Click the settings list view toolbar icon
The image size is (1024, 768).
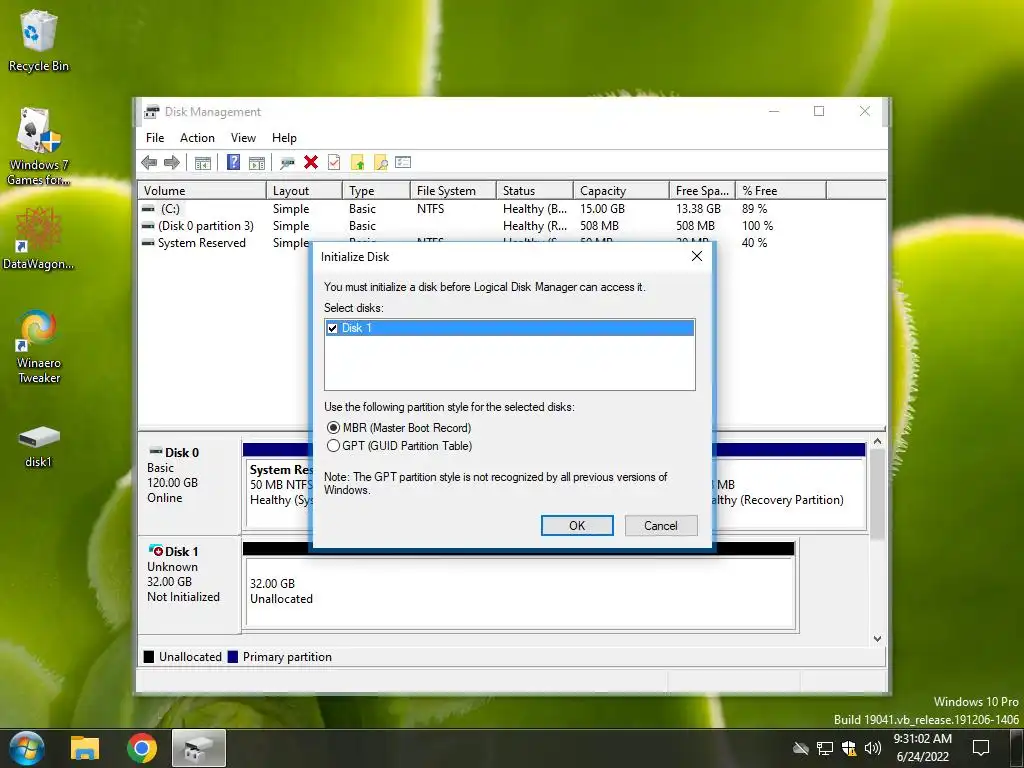click(x=403, y=162)
